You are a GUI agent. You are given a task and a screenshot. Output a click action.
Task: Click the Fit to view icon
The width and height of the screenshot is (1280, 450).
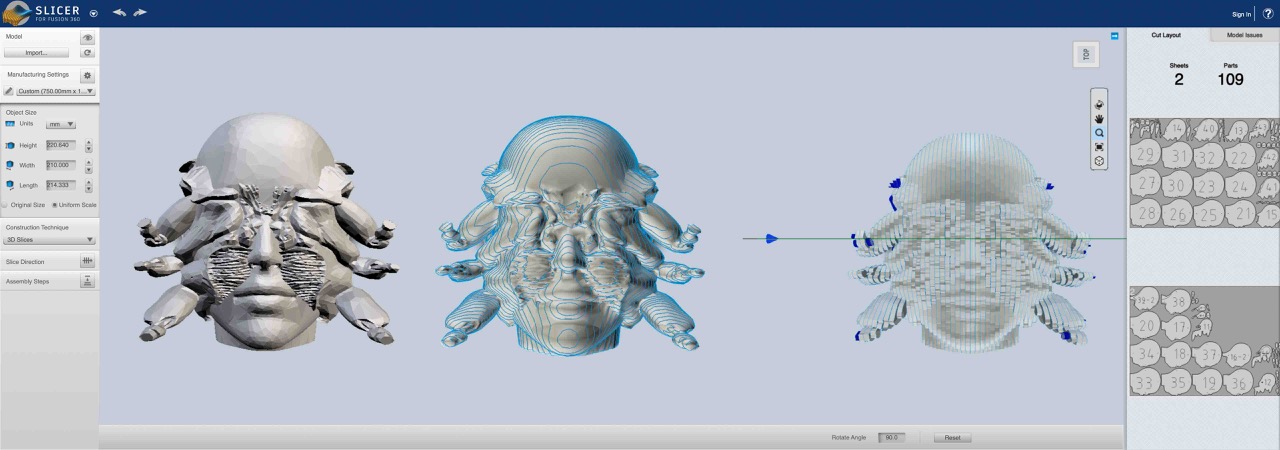pos(1099,146)
